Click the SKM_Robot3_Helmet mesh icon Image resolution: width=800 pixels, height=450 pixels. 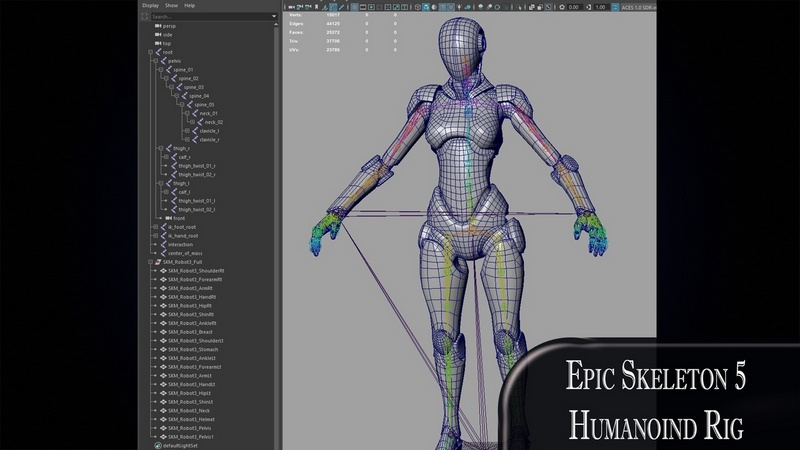(161, 419)
